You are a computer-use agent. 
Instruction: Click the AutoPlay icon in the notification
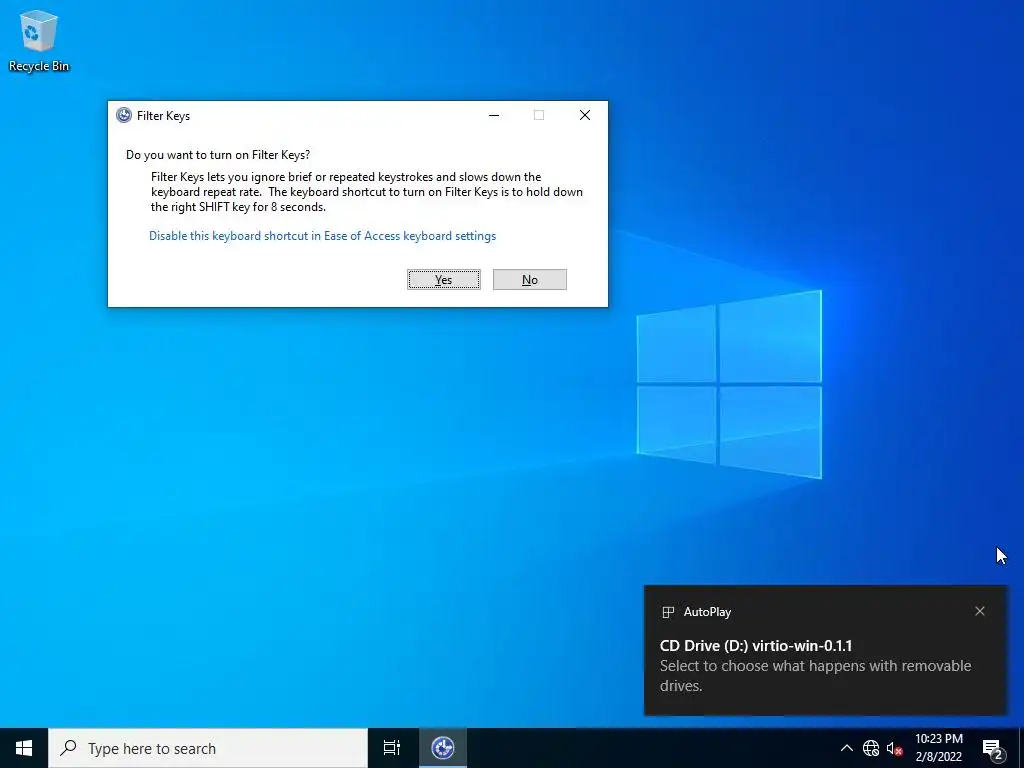pyautogui.click(x=667, y=612)
